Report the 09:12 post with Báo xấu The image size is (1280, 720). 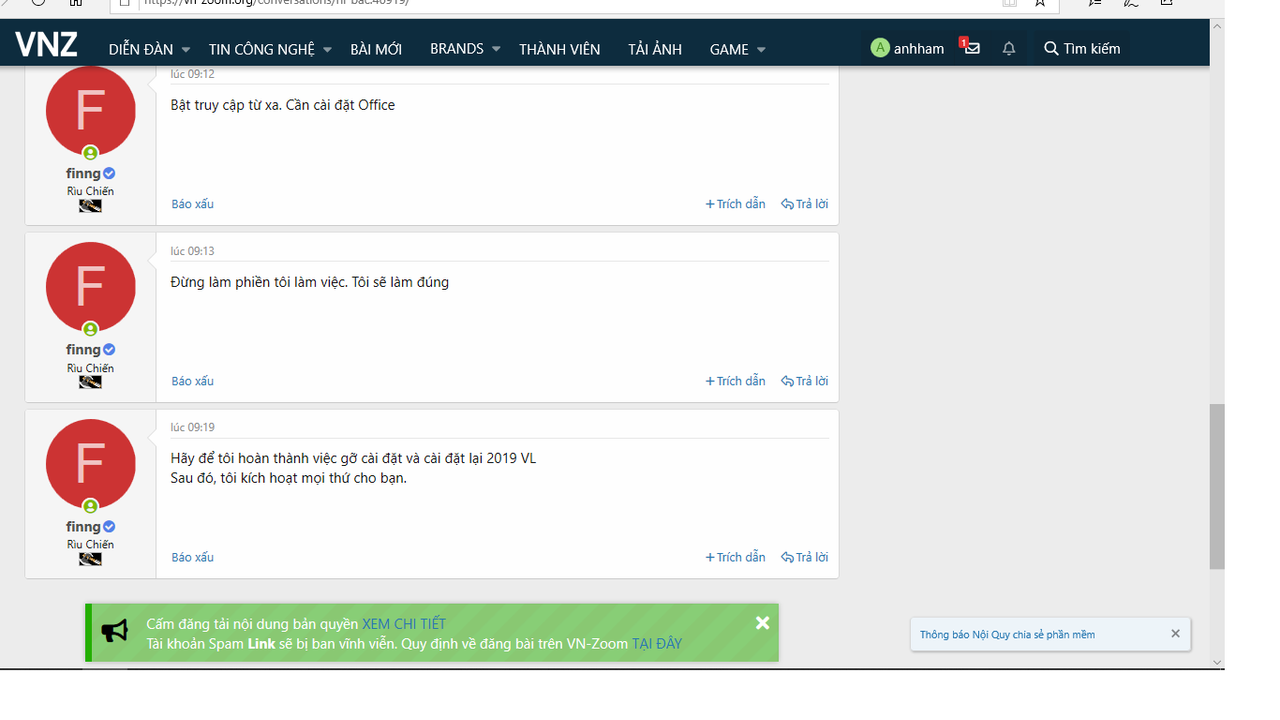(x=192, y=204)
